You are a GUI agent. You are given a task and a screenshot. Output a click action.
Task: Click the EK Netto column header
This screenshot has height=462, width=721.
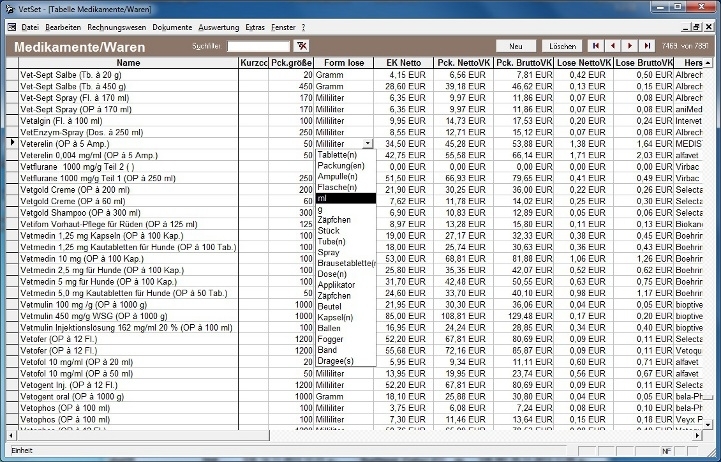(403, 63)
